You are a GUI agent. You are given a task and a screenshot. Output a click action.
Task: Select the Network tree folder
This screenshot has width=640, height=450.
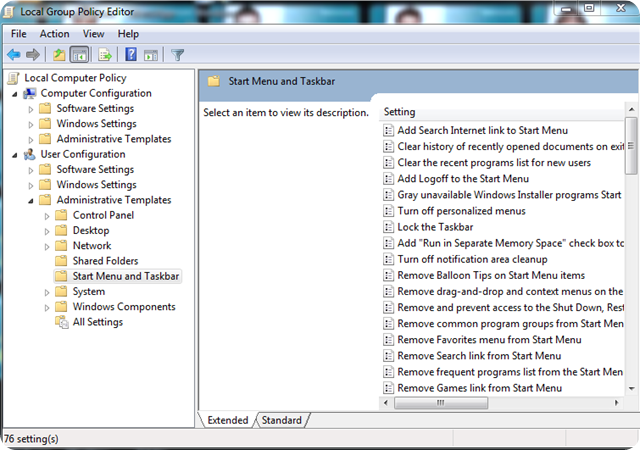(x=84, y=245)
